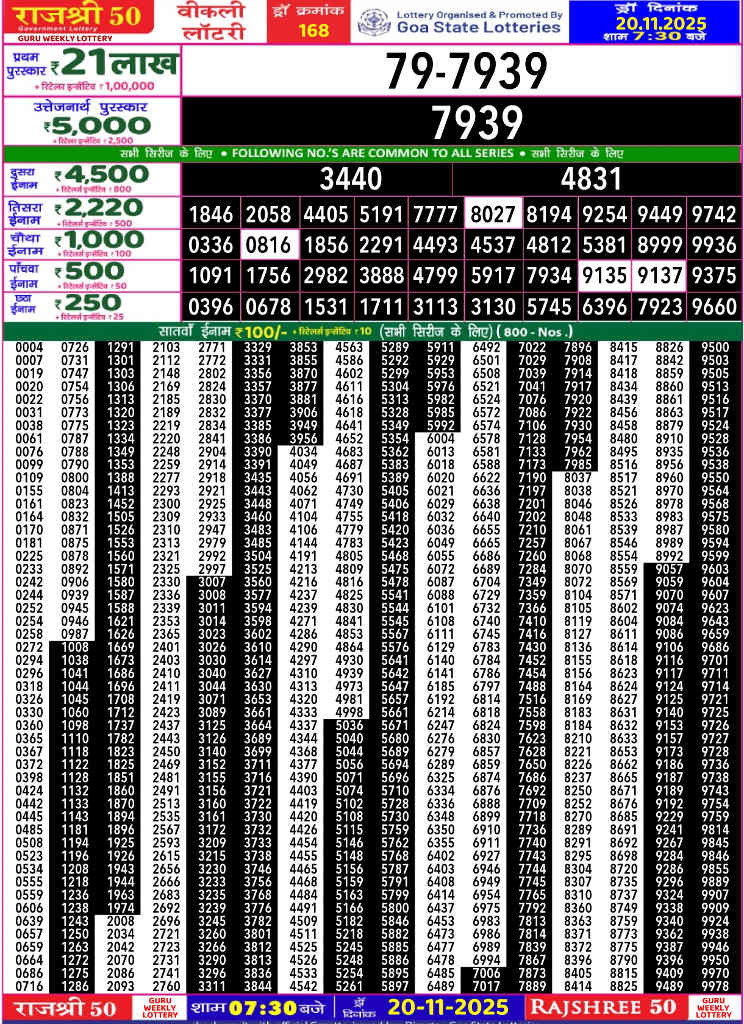
Task: Select seventh prize number 5036
Action: [x=349, y=726]
